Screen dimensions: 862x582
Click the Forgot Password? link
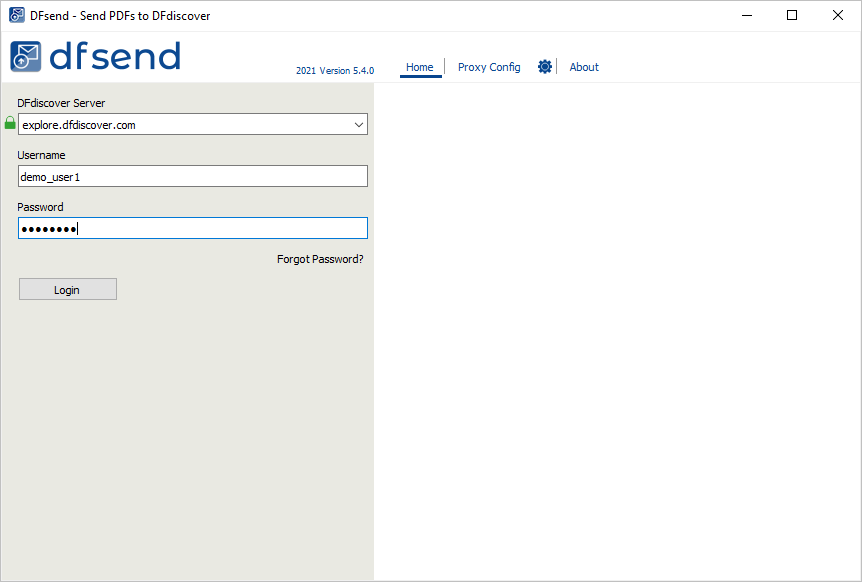320,259
